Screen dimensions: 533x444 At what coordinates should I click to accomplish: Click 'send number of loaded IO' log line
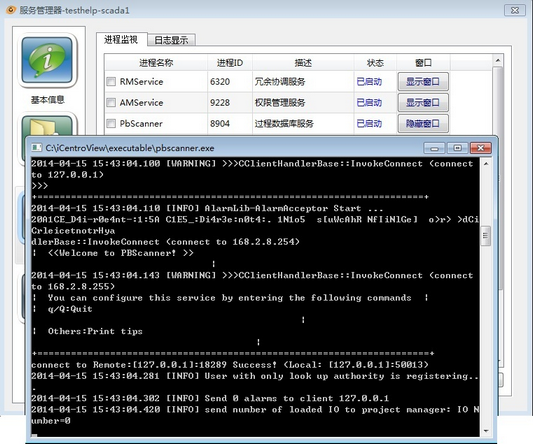(x=255, y=415)
